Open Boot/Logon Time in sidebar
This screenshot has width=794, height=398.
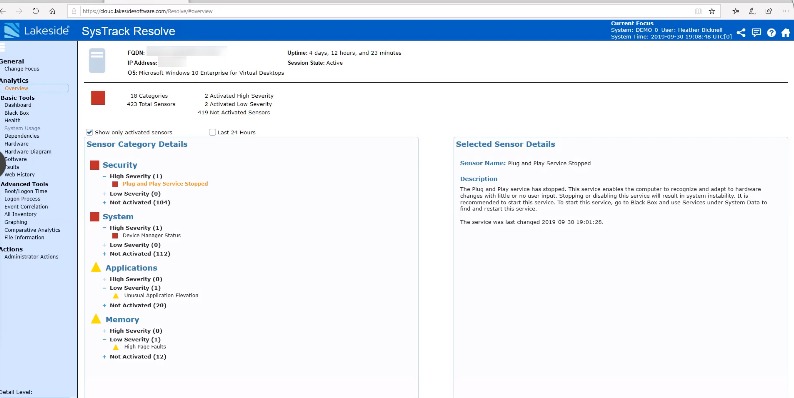pos(26,191)
